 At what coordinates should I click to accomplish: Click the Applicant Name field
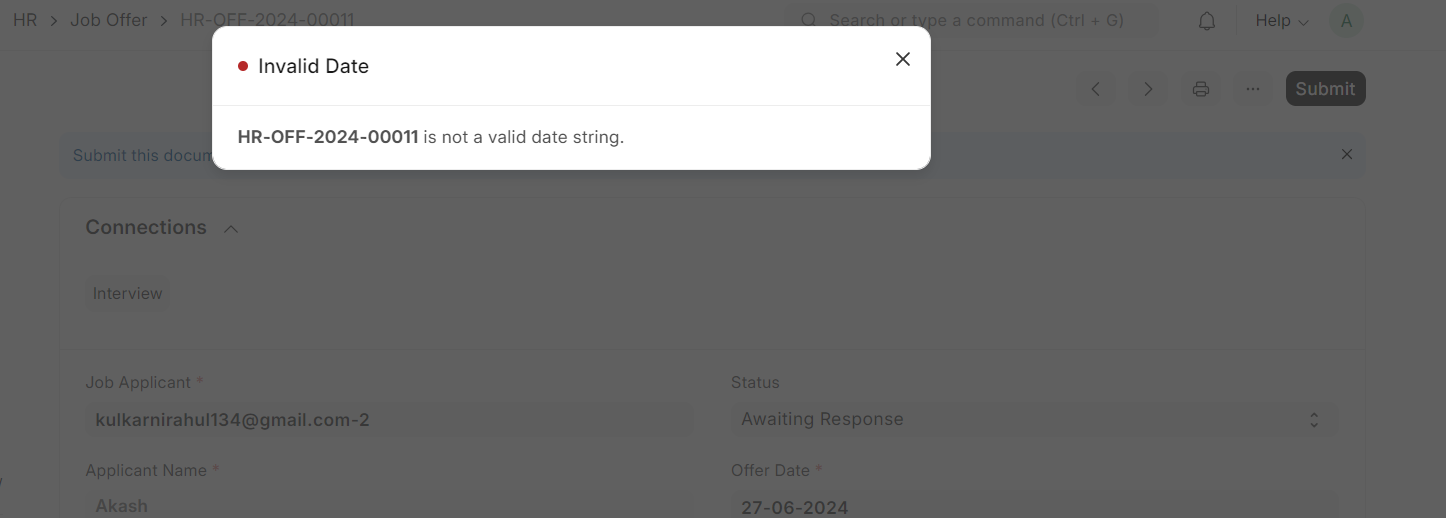pyautogui.click(x=389, y=504)
